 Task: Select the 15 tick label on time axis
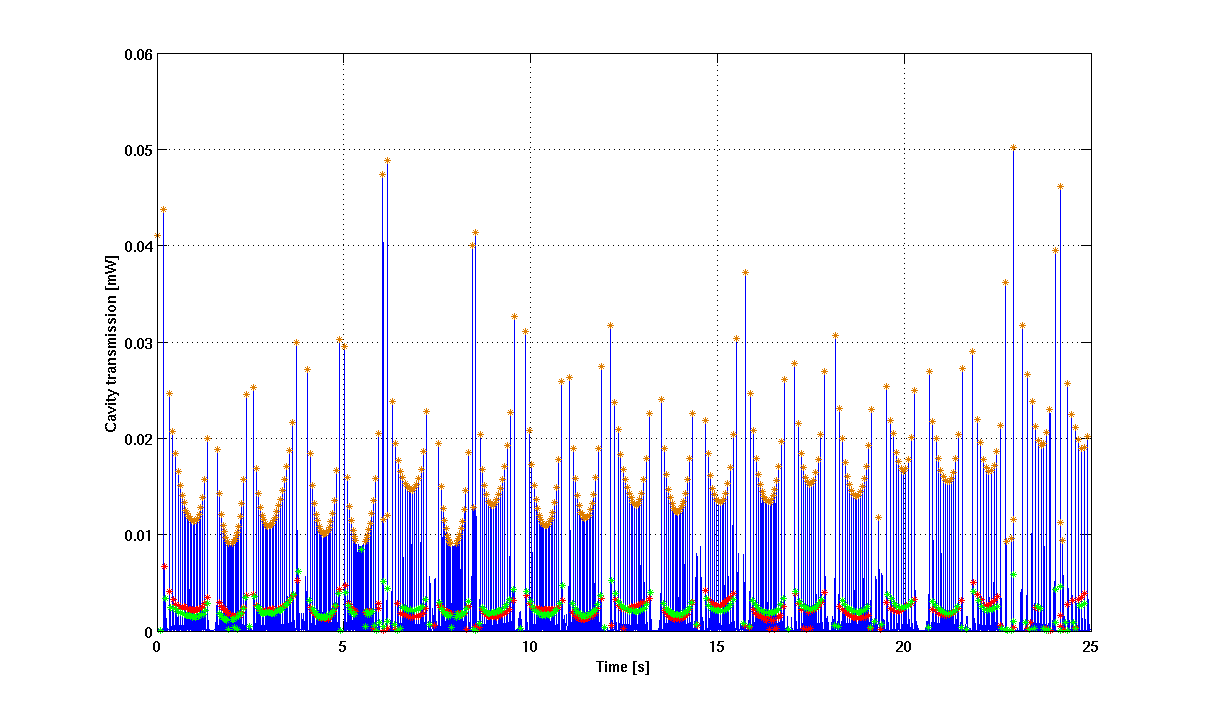[x=717, y=646]
